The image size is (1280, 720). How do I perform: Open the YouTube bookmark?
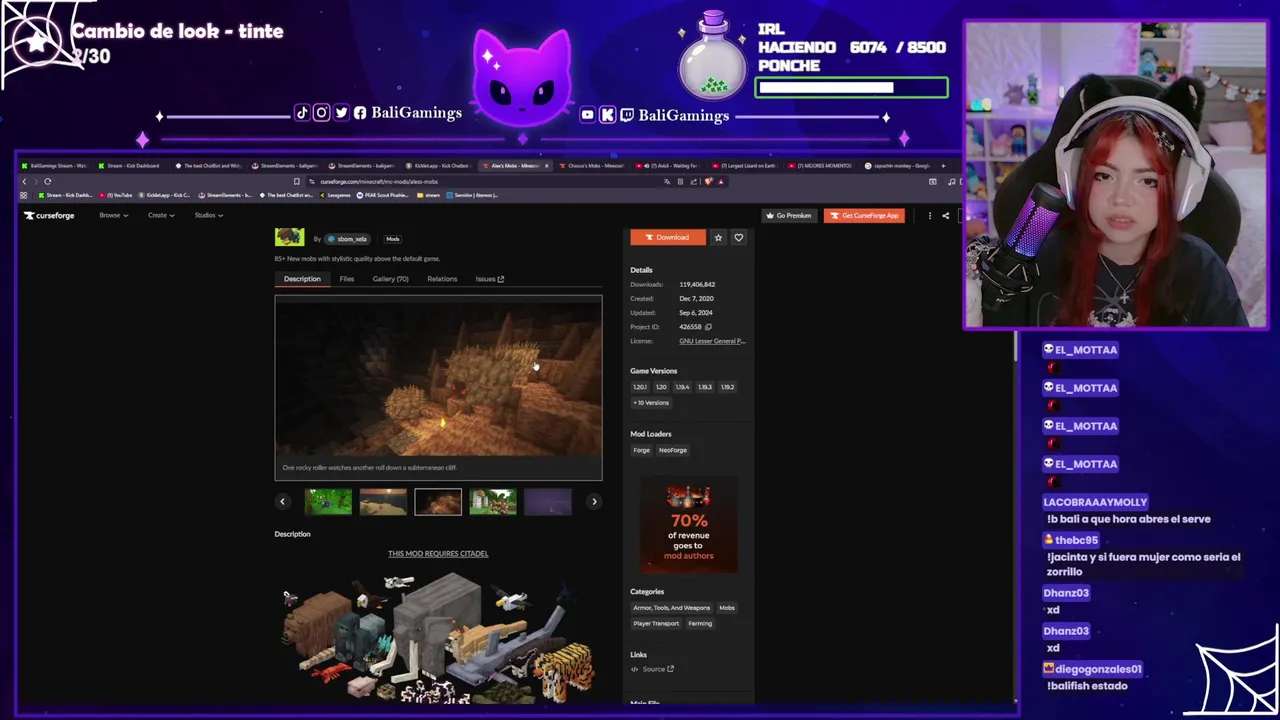click(116, 195)
